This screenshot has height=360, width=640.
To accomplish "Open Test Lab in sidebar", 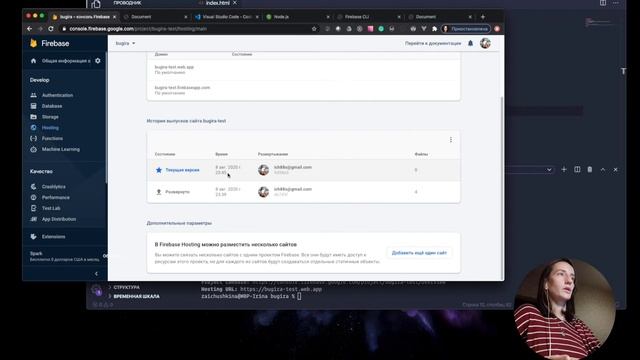I will (x=51, y=208).
